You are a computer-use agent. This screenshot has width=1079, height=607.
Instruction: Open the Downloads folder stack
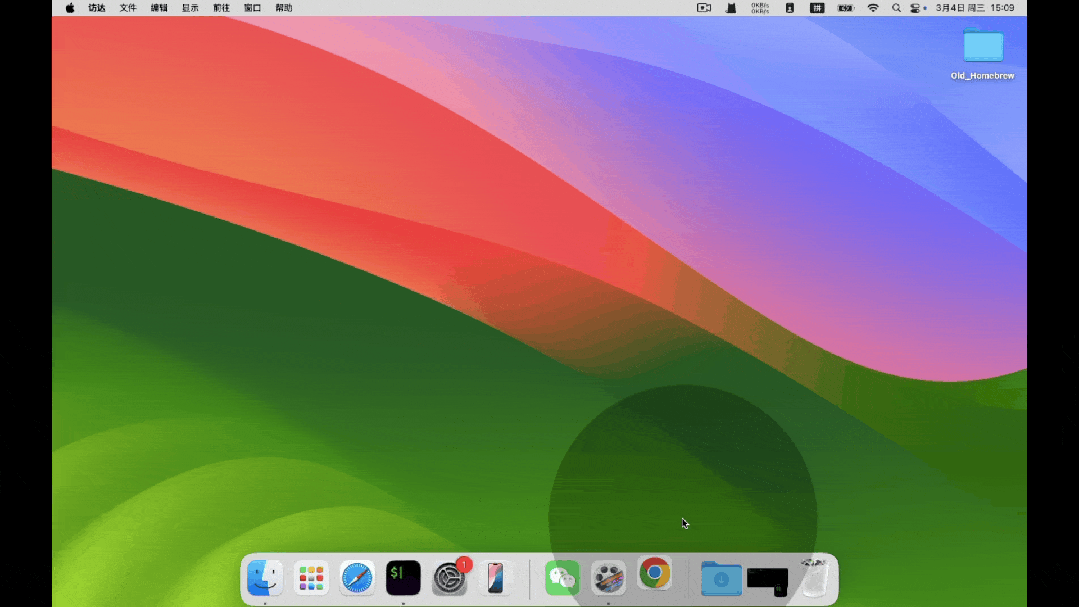pyautogui.click(x=721, y=578)
